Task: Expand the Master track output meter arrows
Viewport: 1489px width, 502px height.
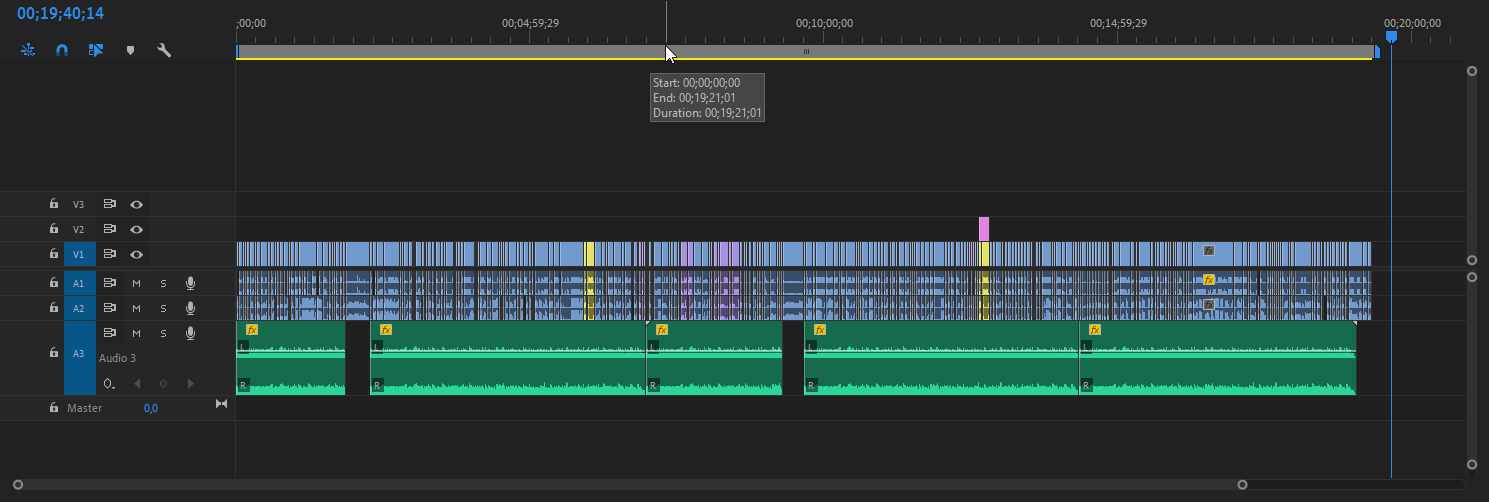Action: click(x=221, y=404)
